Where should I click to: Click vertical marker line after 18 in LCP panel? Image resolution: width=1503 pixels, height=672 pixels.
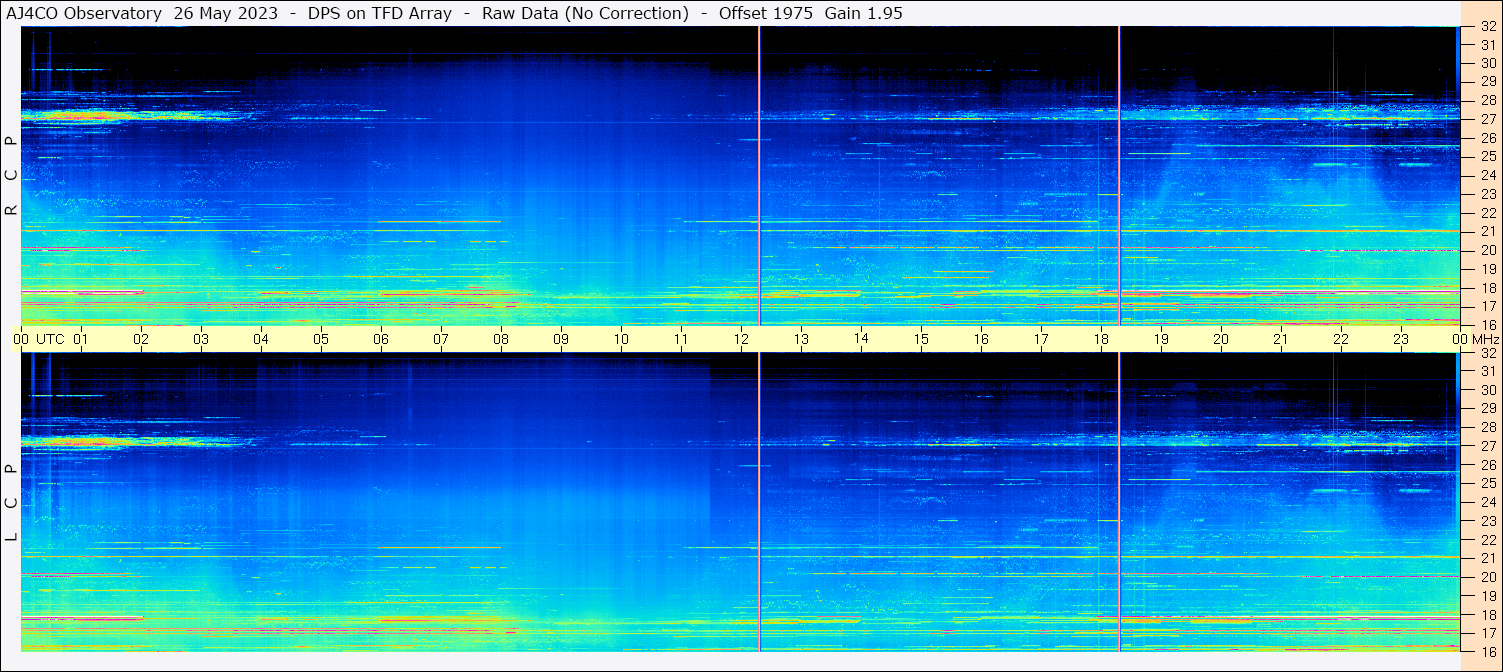pyautogui.click(x=1119, y=502)
